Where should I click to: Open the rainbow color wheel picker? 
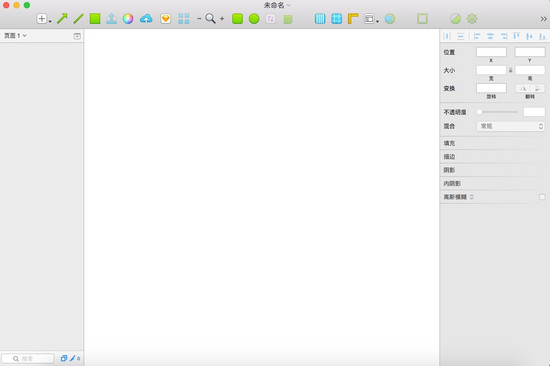(x=128, y=19)
